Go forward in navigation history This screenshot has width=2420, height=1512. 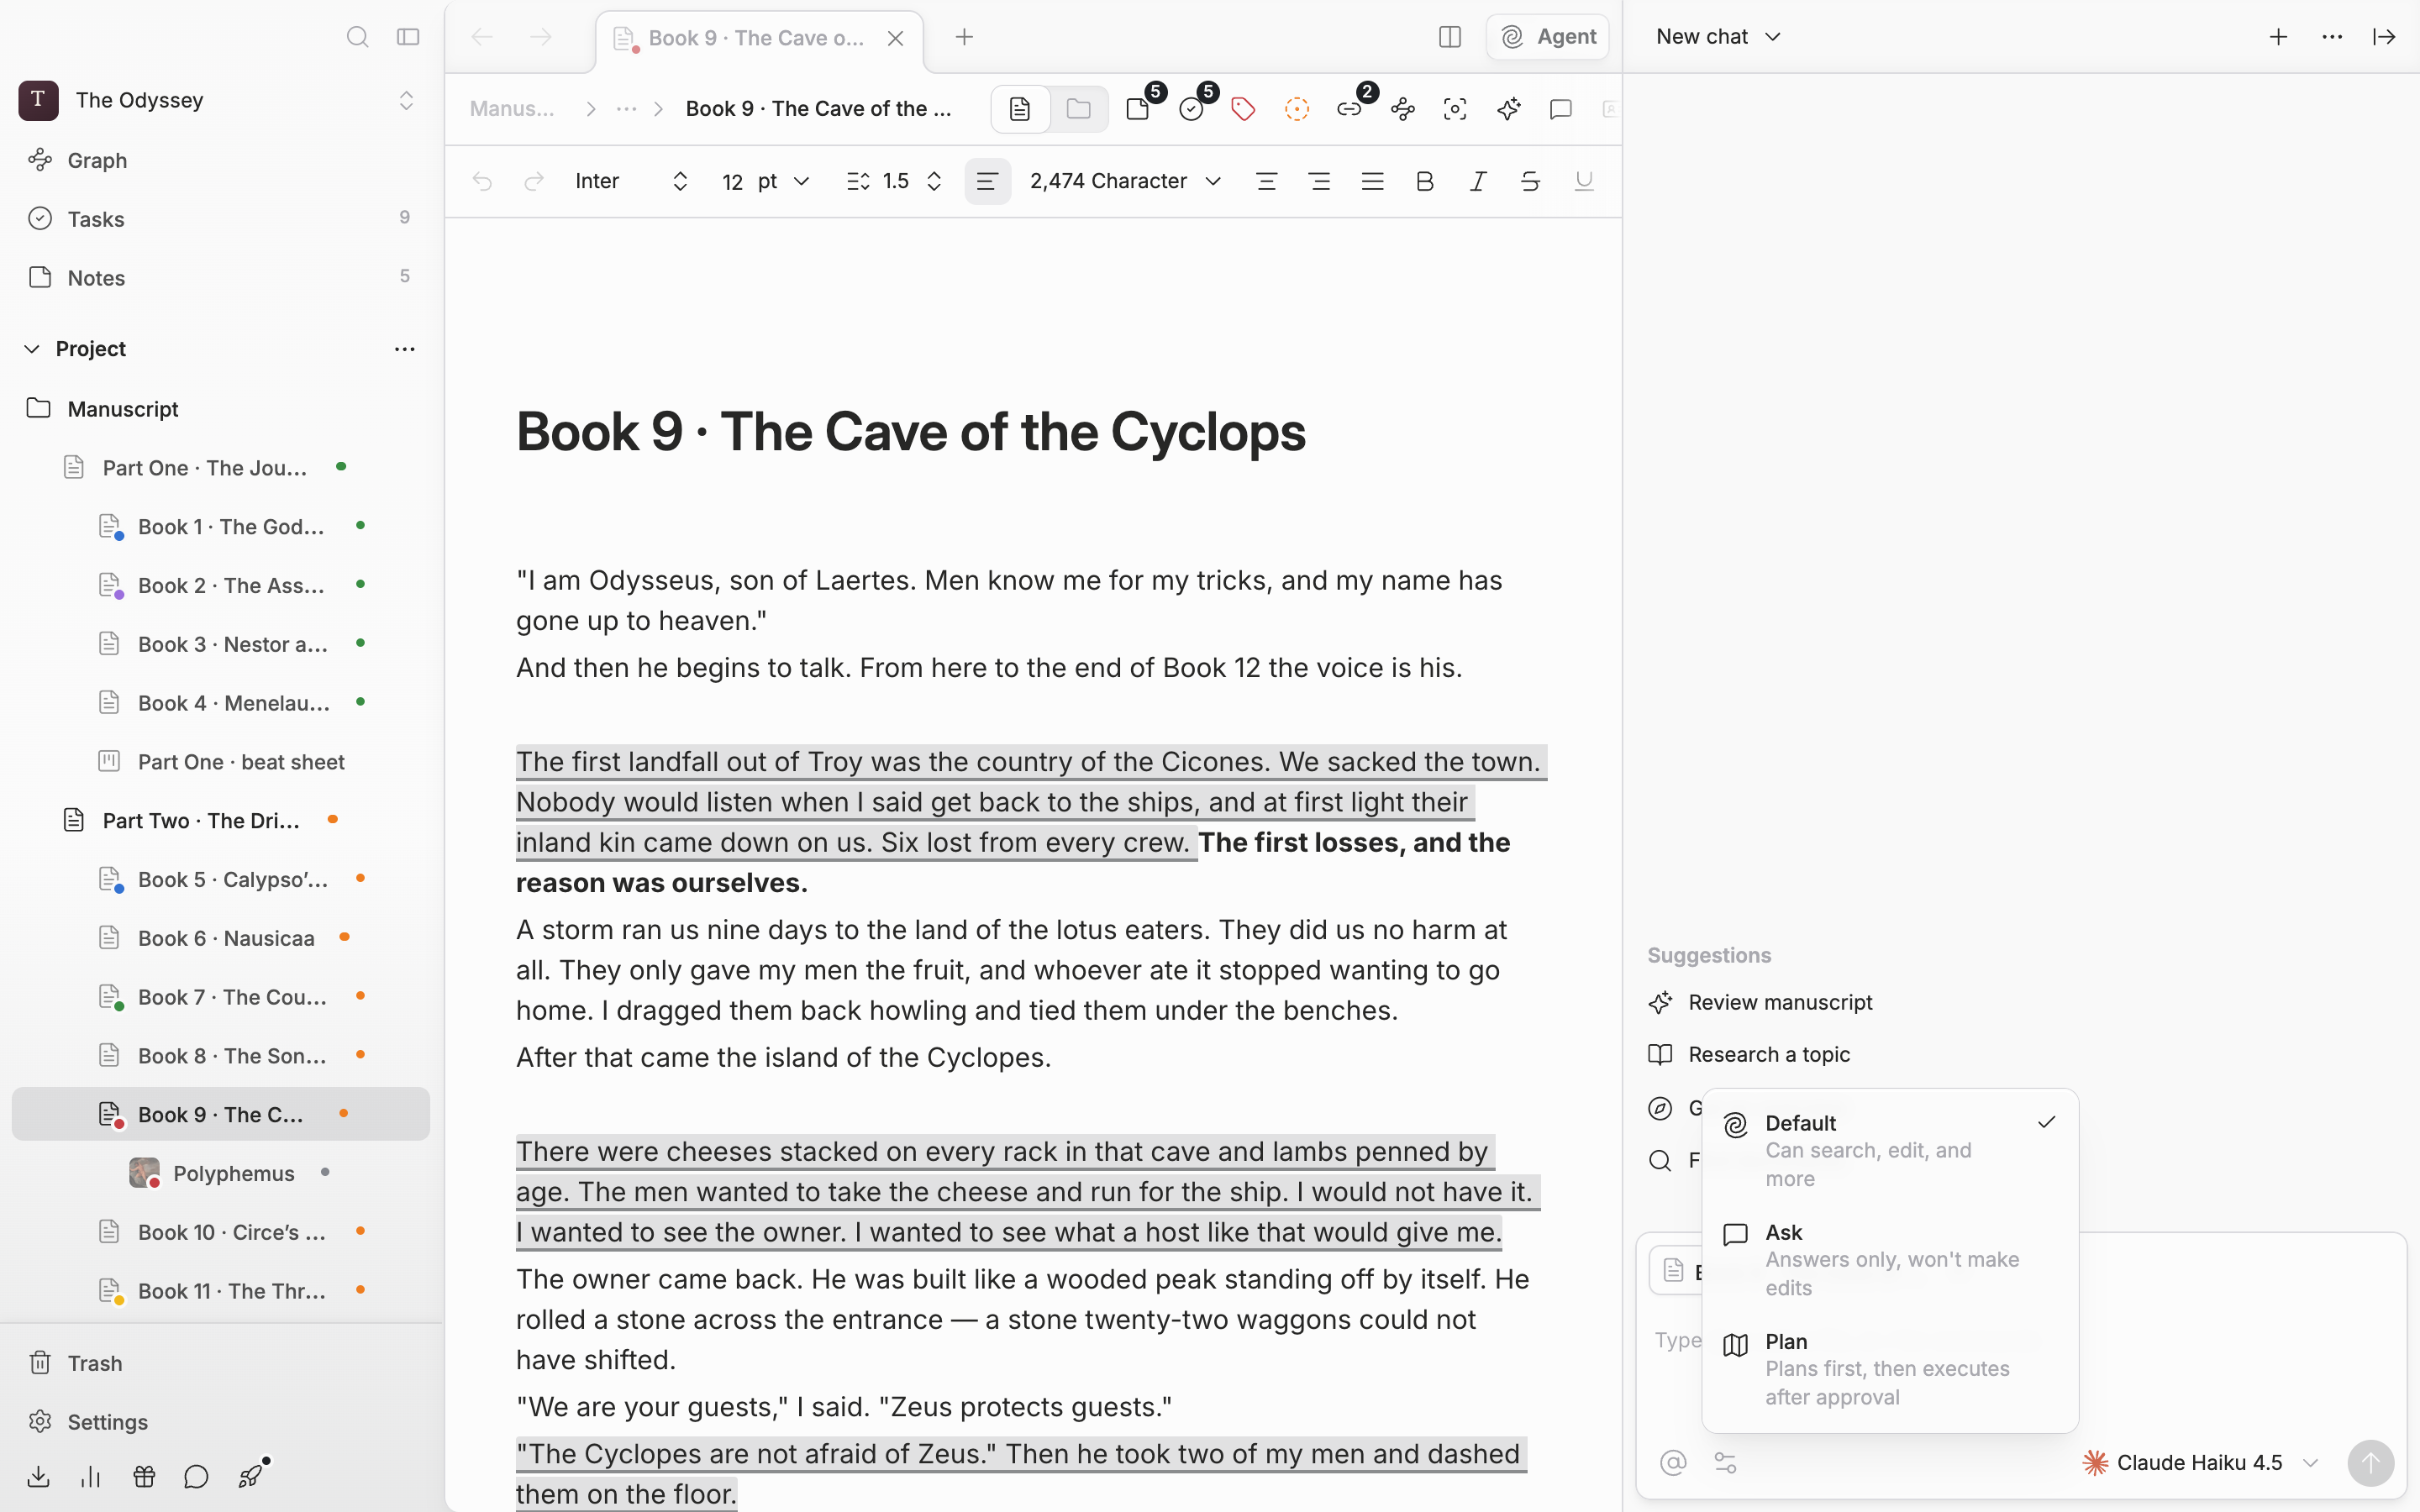(x=540, y=37)
